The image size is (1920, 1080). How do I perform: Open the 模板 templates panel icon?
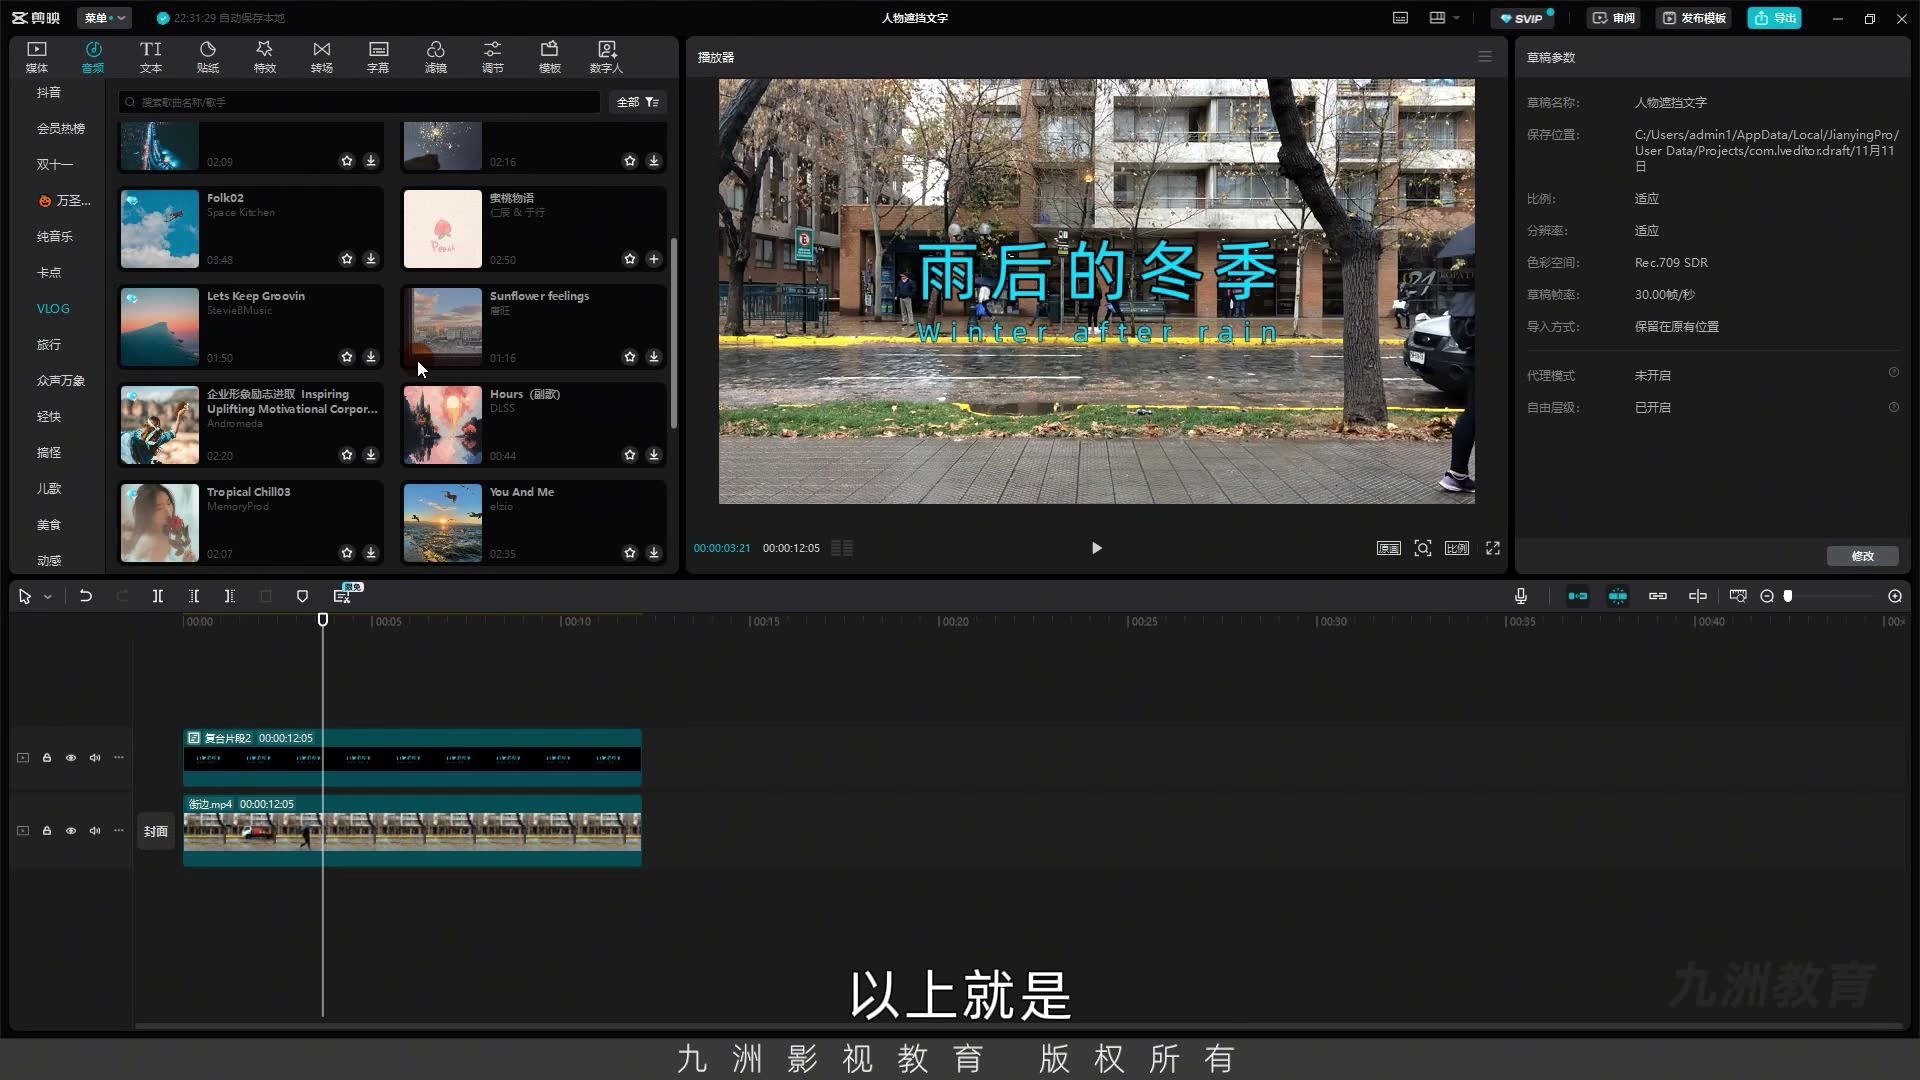[x=549, y=57]
